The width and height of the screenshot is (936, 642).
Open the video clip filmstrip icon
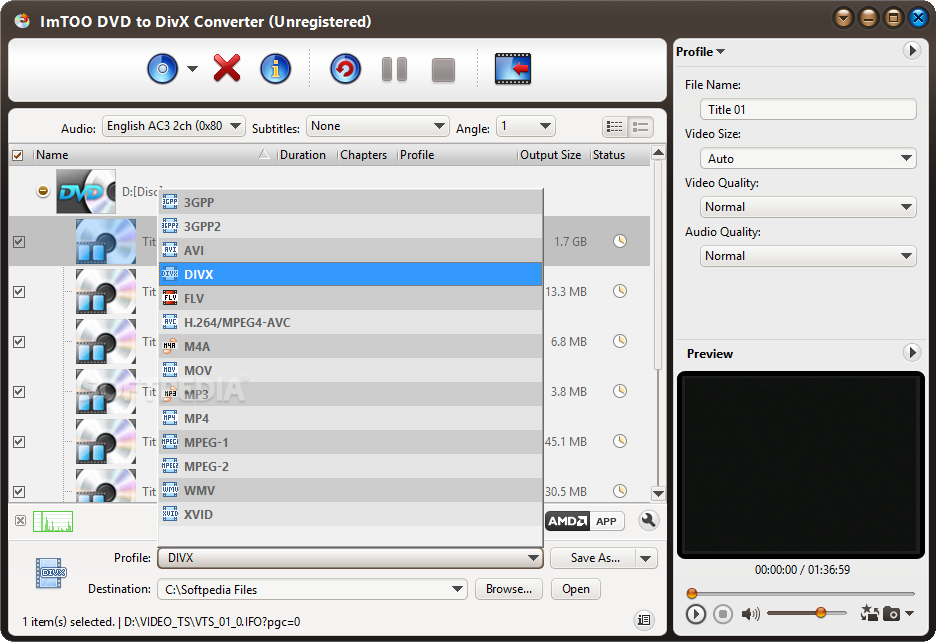tap(513, 69)
